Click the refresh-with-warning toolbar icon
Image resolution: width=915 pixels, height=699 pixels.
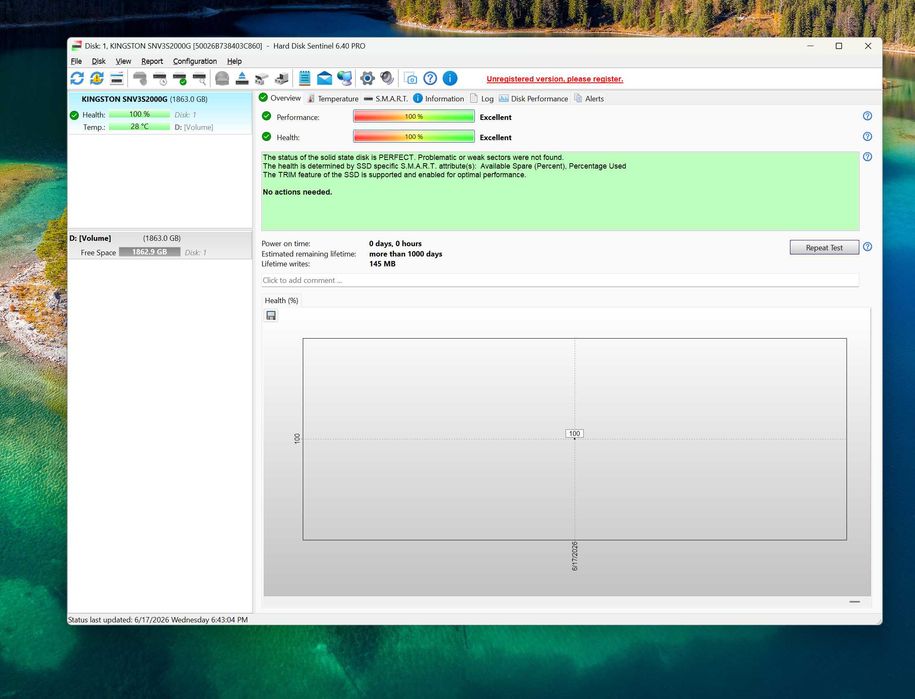click(x=97, y=78)
